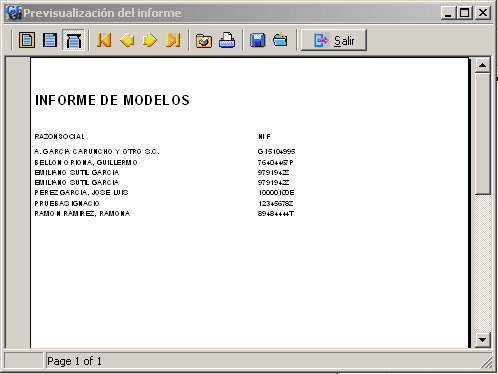
Task: Click the scroll down arrow
Action: tap(482, 340)
